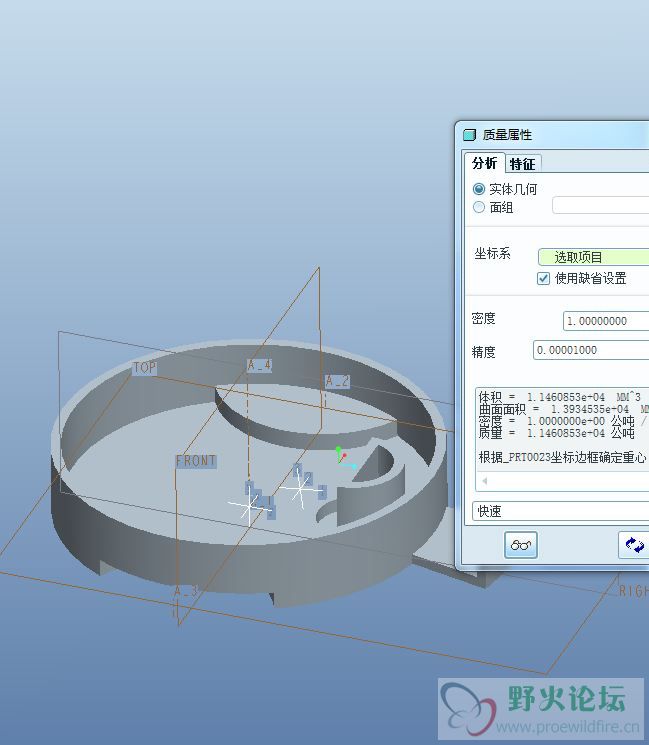This screenshot has width=649, height=745.
Task: Switch to the 分析 tab
Action: (x=484, y=163)
